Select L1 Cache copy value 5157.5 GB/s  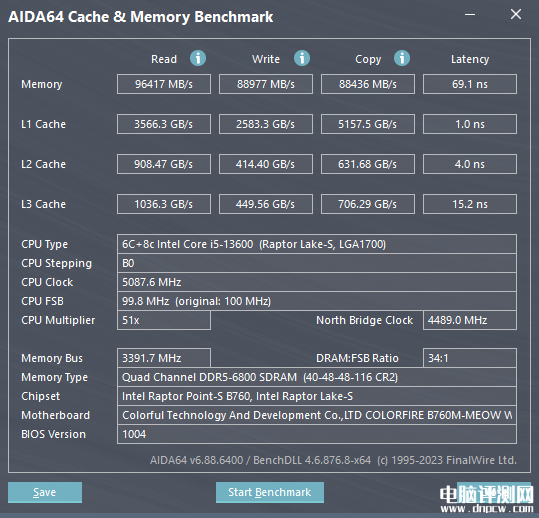(x=368, y=124)
